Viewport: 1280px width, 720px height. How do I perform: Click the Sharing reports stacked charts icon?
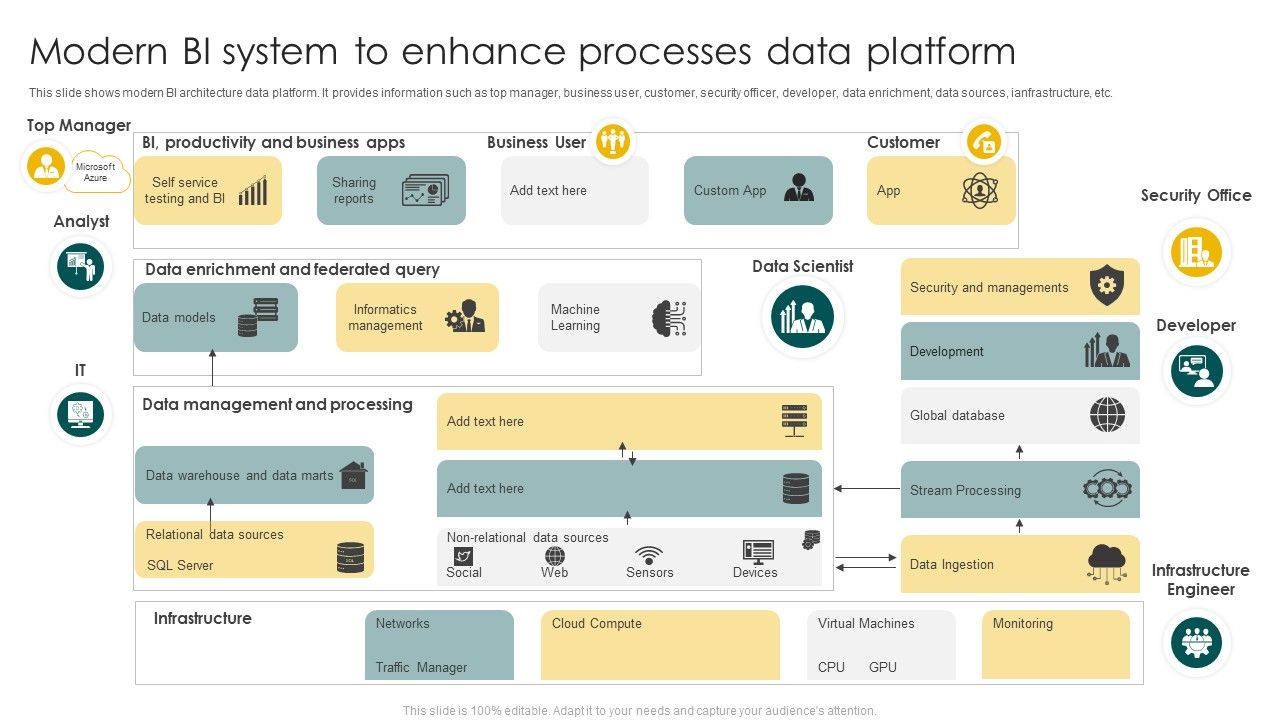click(426, 190)
